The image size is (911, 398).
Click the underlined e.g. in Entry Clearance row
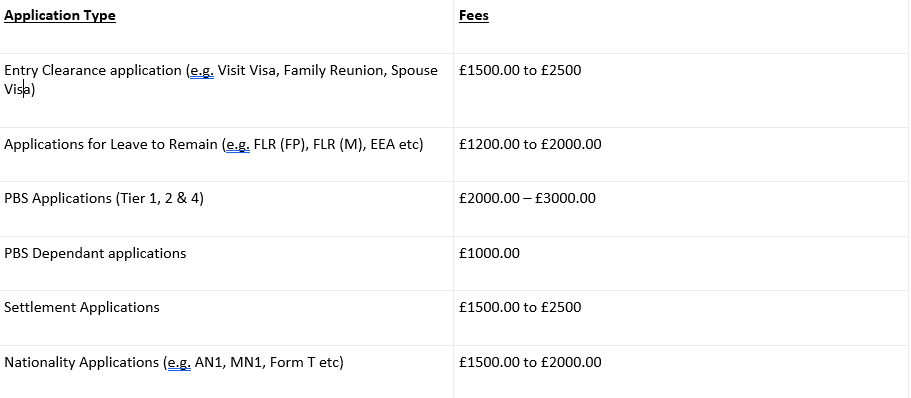tap(202, 71)
